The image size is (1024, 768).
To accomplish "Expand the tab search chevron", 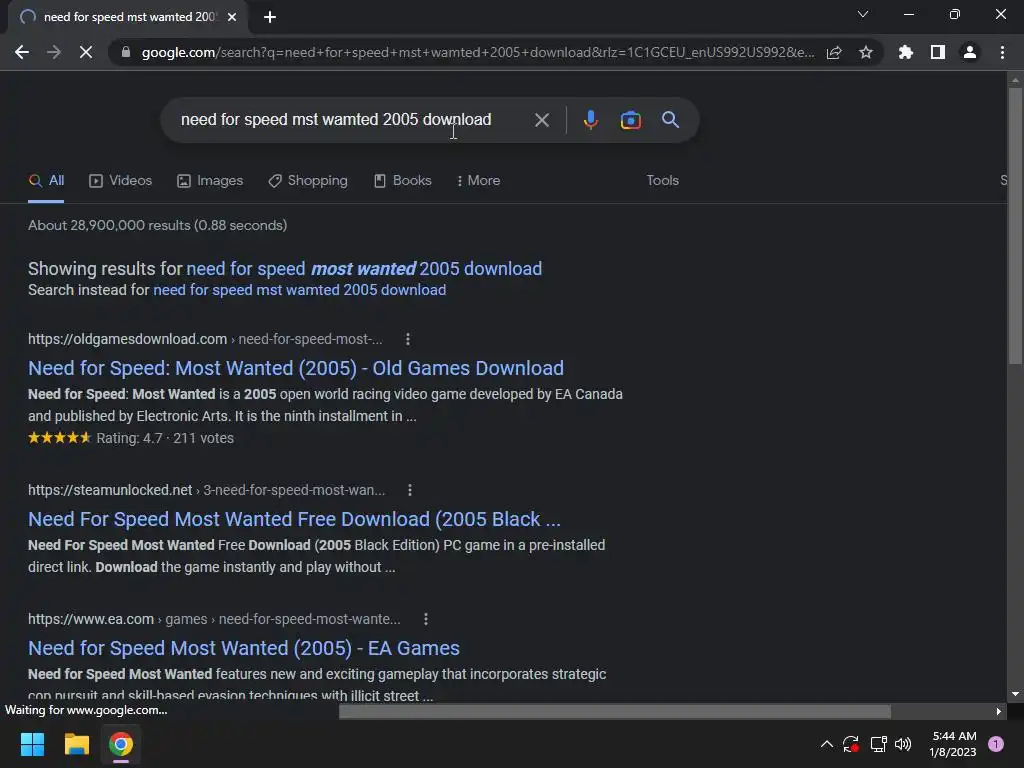I will [x=863, y=14].
